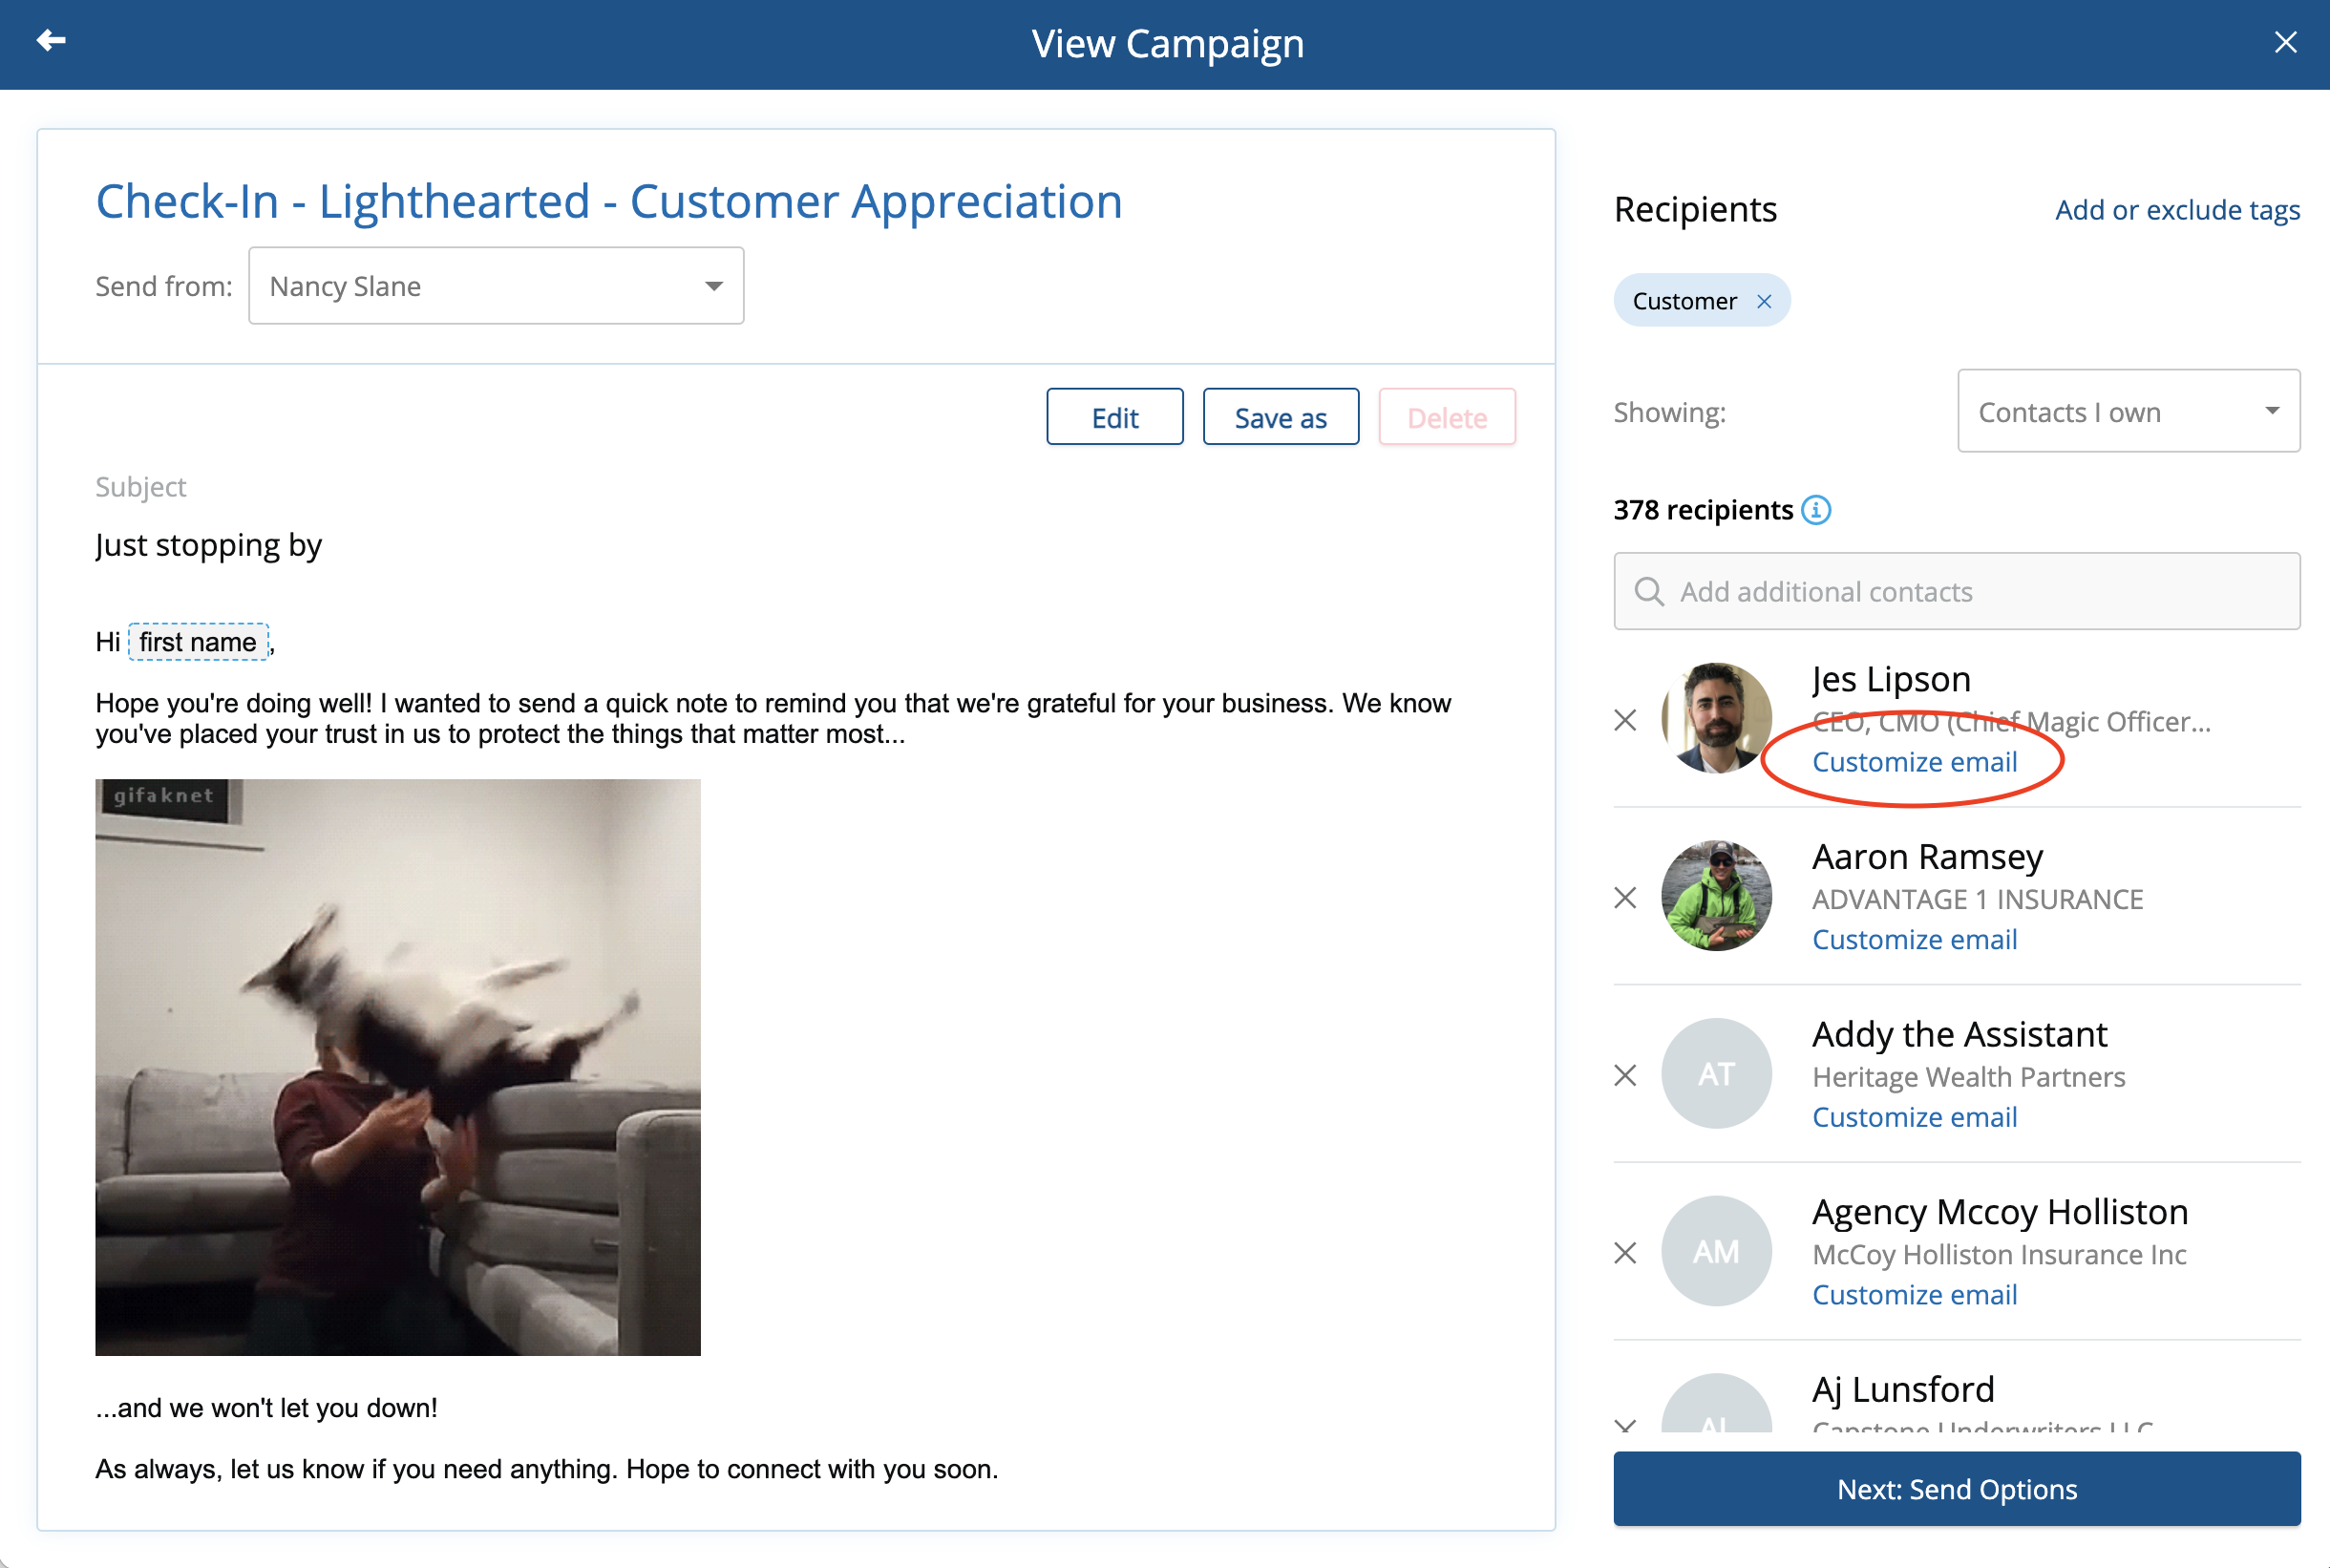2330x1568 pixels.
Task: Remove Agency Mccoy Holliston from recipients
Action: click(1625, 1253)
